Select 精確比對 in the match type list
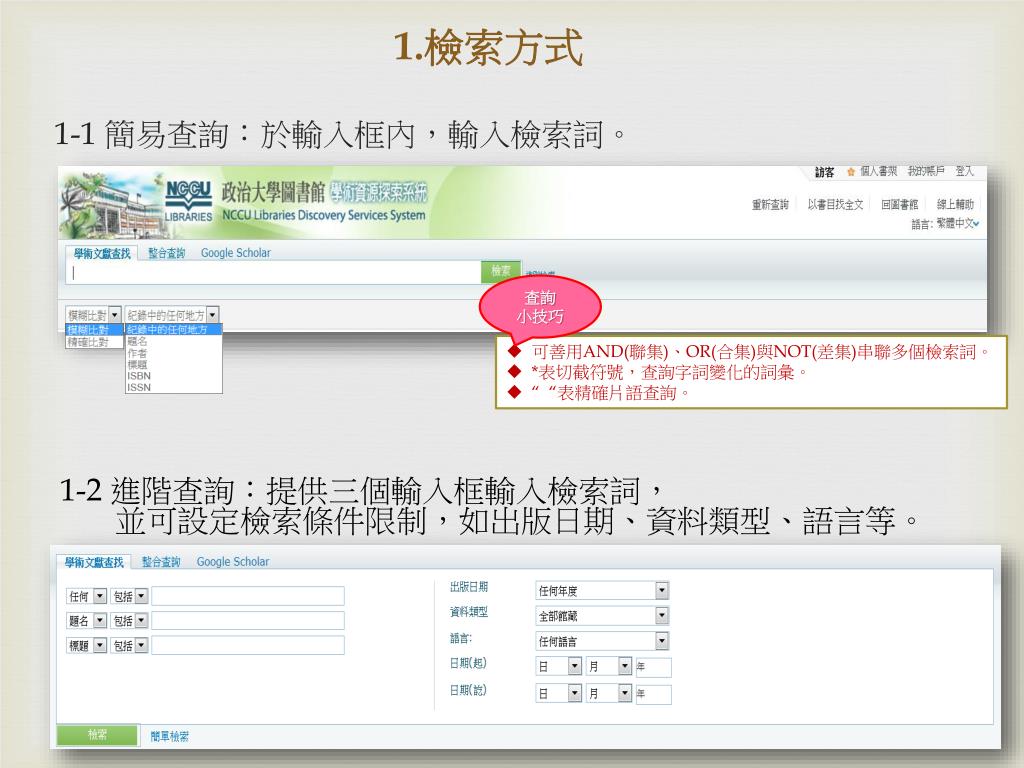The width and height of the screenshot is (1024, 768). click(x=88, y=342)
